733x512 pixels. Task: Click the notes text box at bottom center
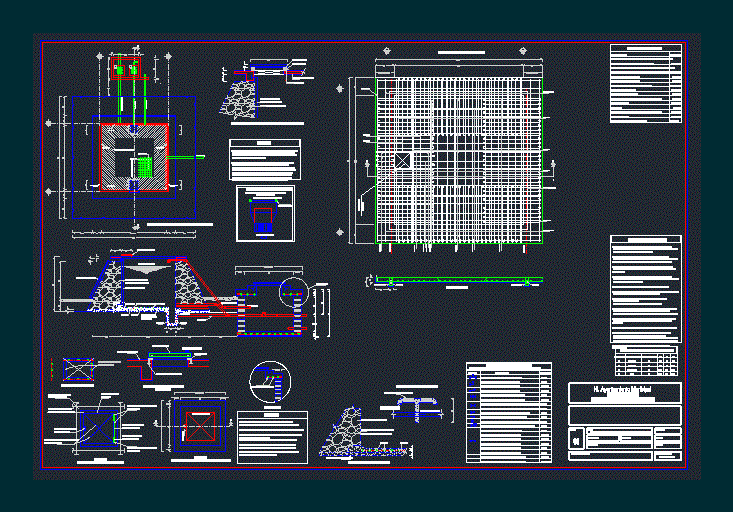272,436
